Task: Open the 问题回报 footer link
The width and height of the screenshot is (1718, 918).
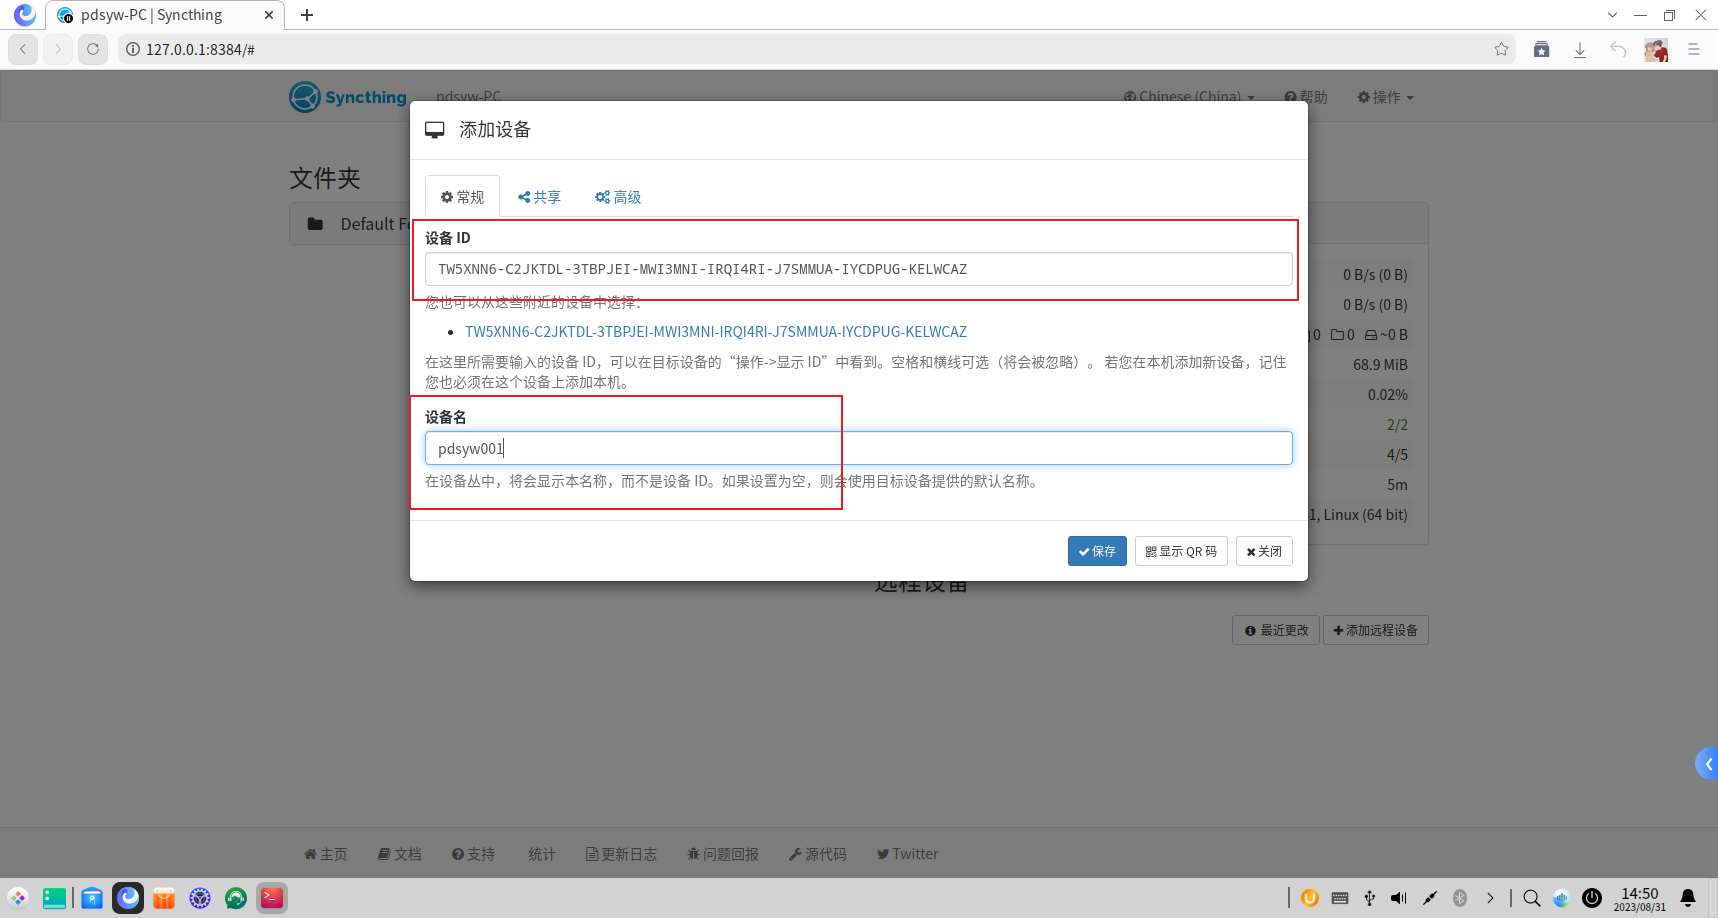Action: (x=723, y=854)
